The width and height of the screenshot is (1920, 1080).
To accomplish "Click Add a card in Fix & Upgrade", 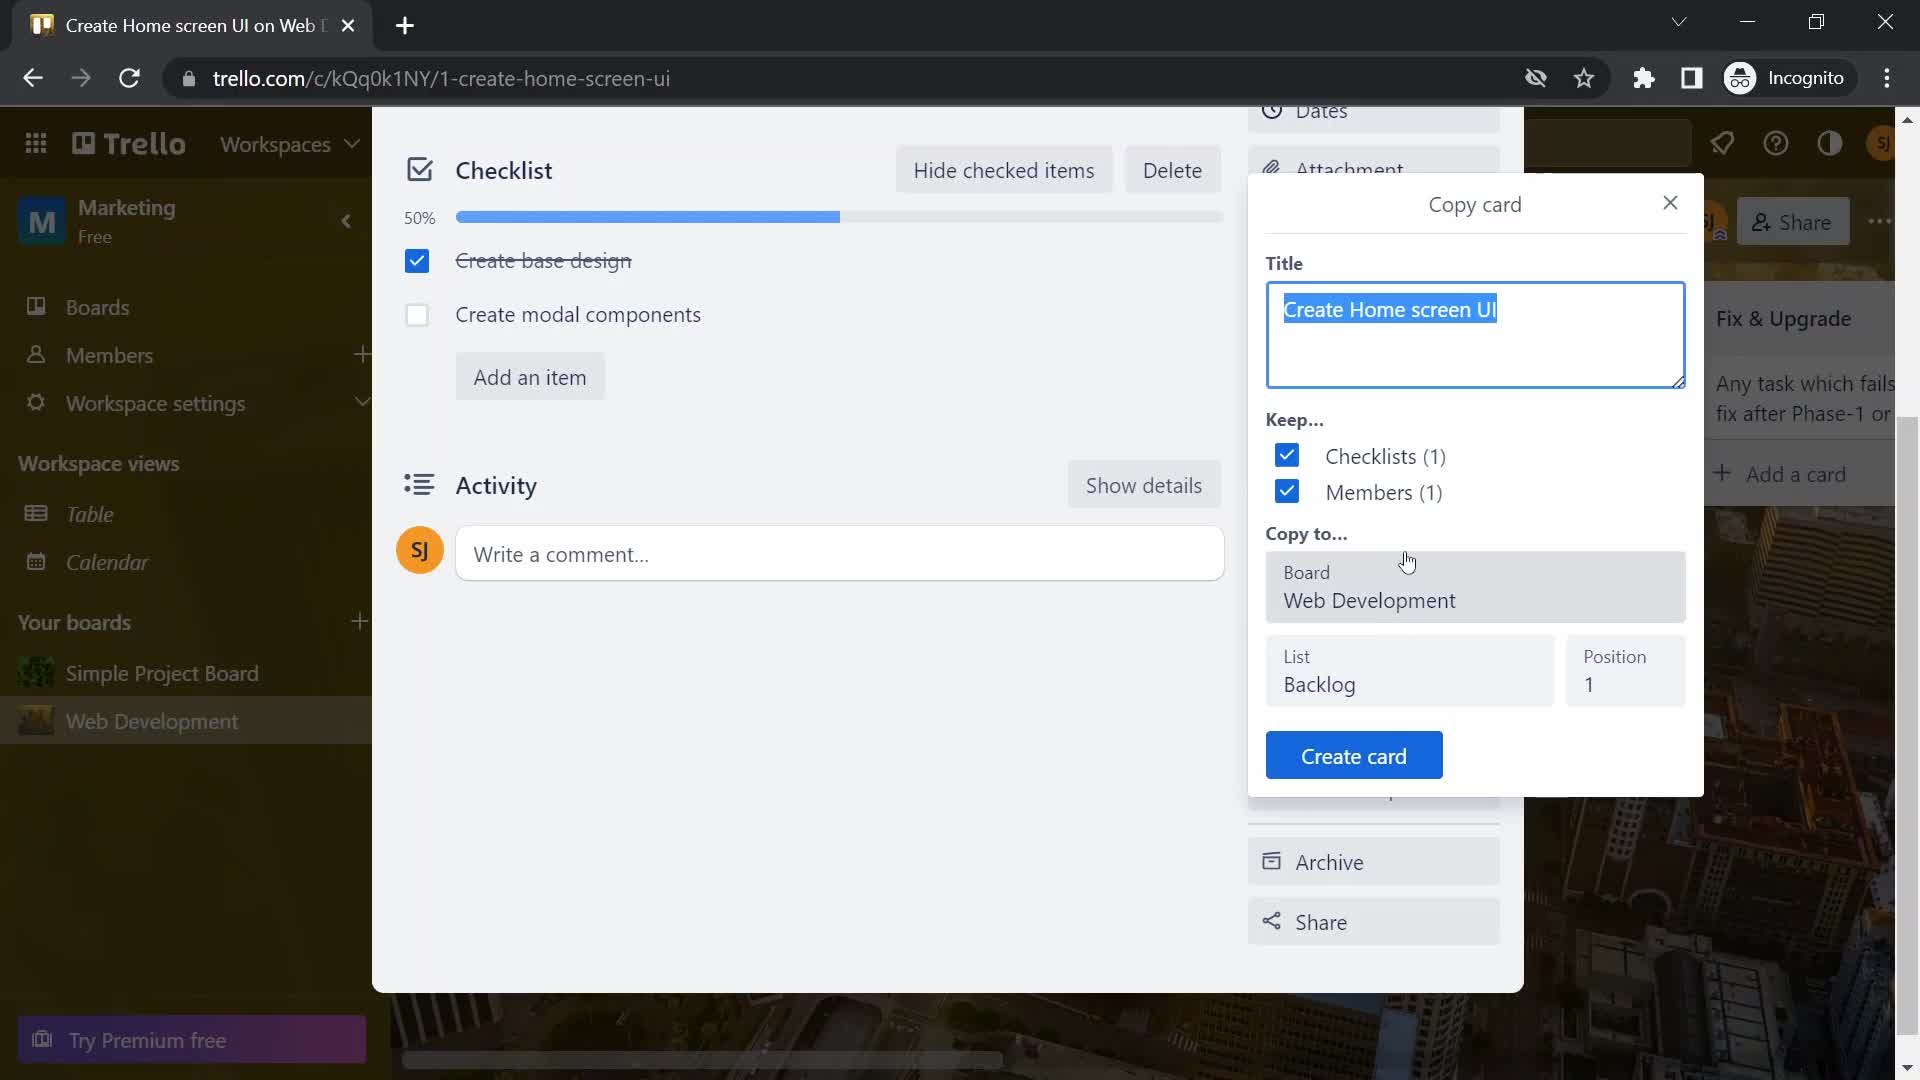I will [x=1781, y=474].
